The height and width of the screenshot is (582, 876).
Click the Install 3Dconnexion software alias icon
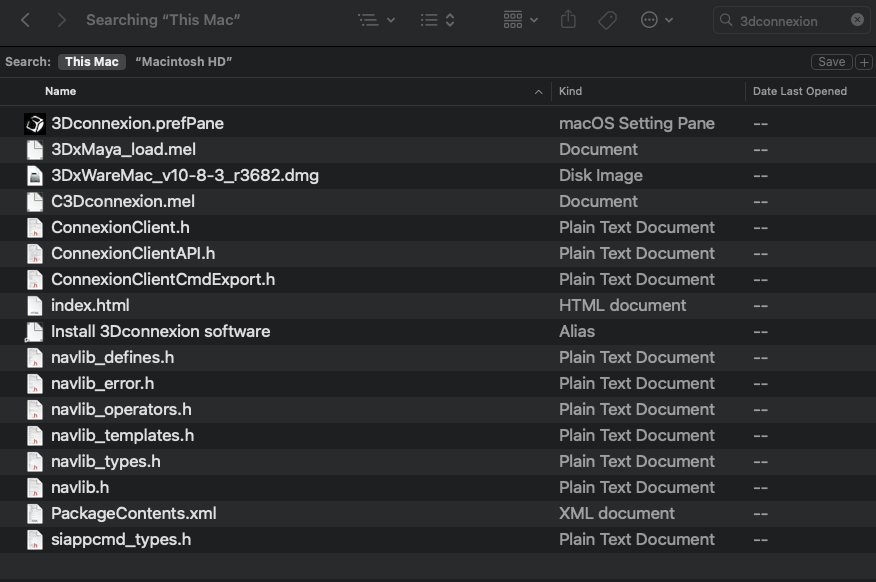coord(35,332)
